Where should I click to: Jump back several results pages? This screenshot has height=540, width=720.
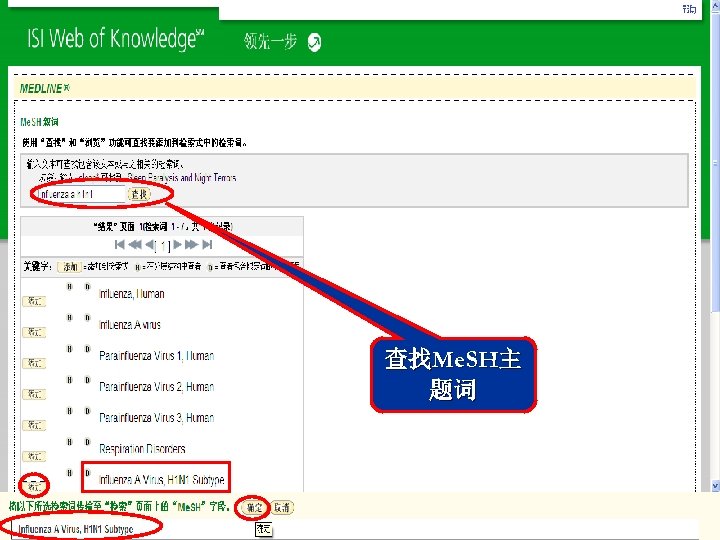point(135,245)
